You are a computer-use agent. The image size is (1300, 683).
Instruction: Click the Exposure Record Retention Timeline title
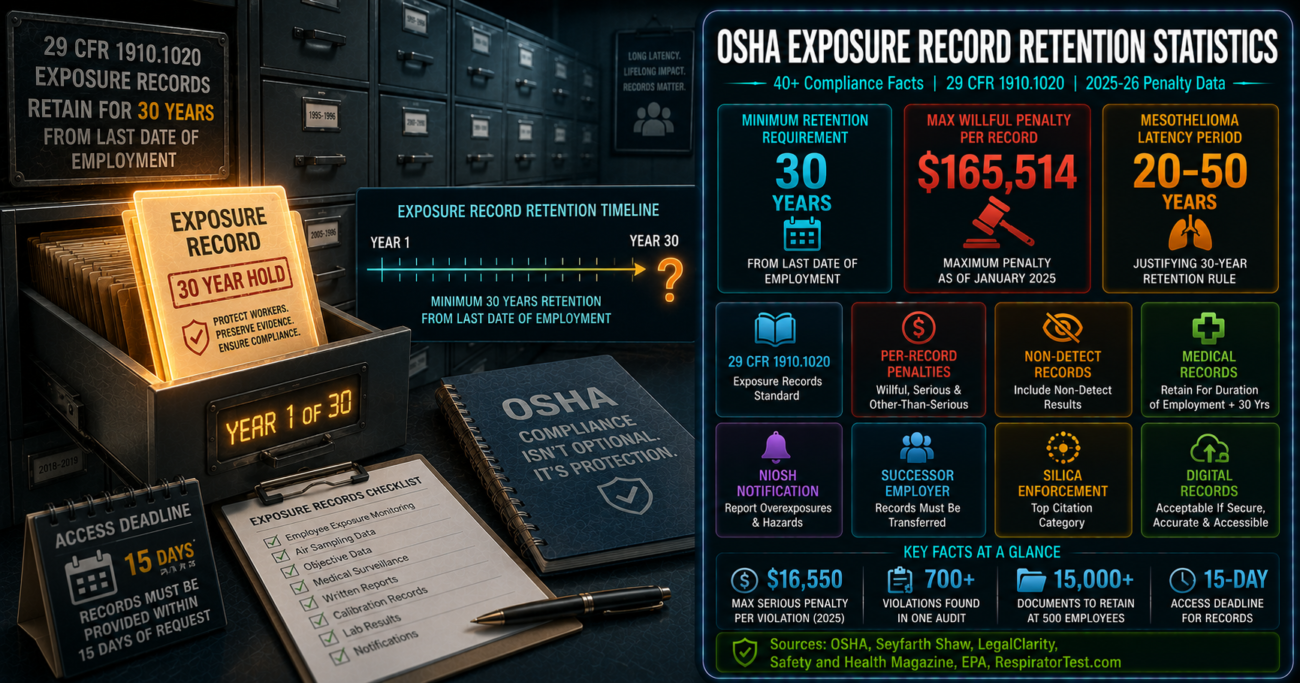point(528,211)
